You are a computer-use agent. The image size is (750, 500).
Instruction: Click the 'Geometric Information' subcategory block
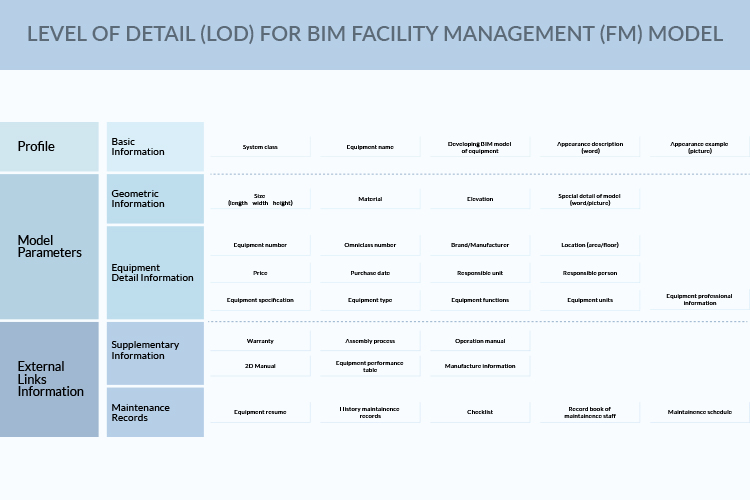pos(155,199)
